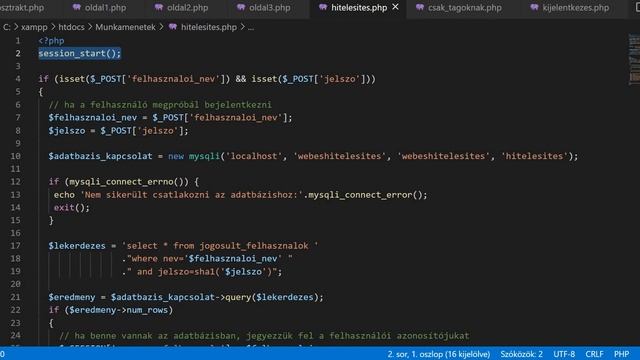Screen dimensions: 640x360
Task: Click the 'hitelesites' database name string
Action: tap(534, 156)
